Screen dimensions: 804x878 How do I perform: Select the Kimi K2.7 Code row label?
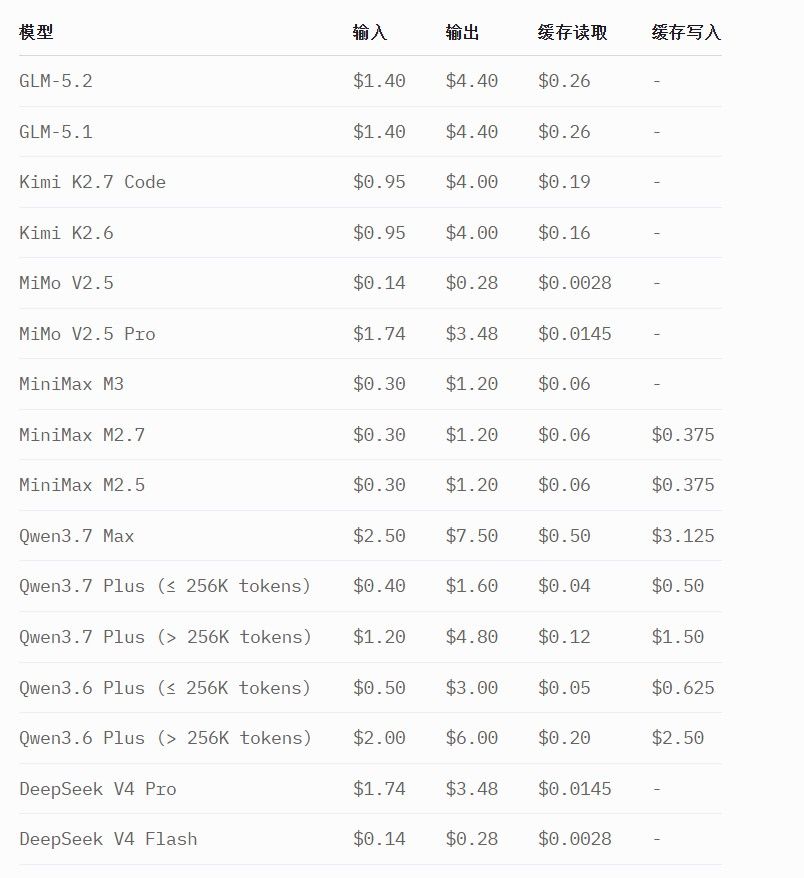tap(92, 182)
